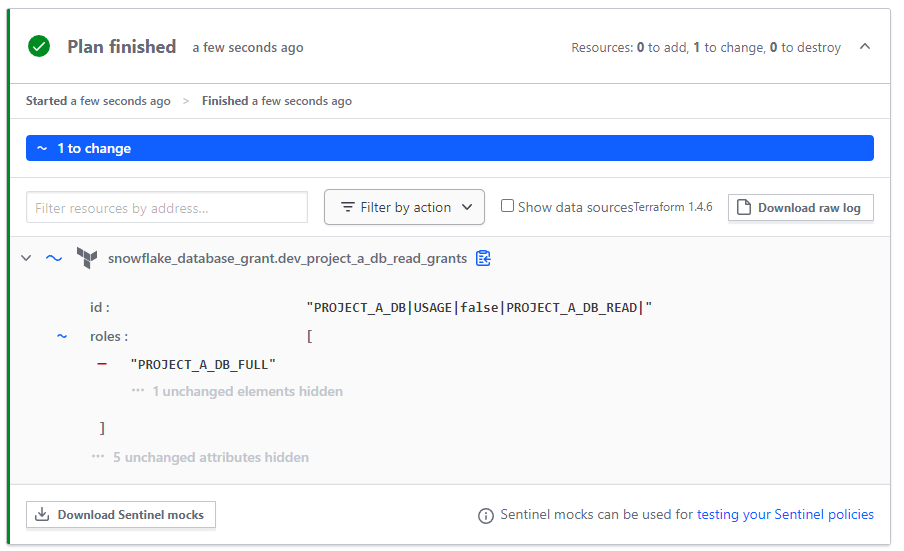Click the red minus icon by PROJECT_A_DB_FULL
The image size is (904, 551).
(102, 364)
